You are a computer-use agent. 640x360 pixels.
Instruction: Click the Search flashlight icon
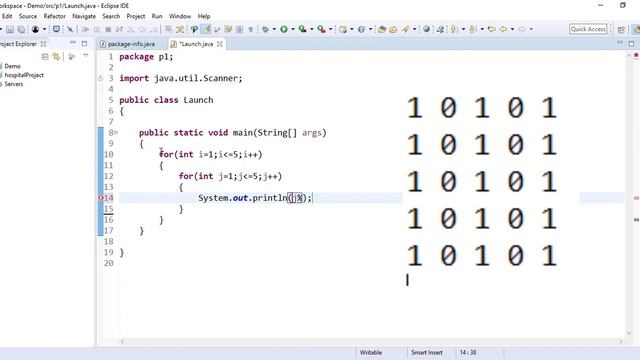406,29
